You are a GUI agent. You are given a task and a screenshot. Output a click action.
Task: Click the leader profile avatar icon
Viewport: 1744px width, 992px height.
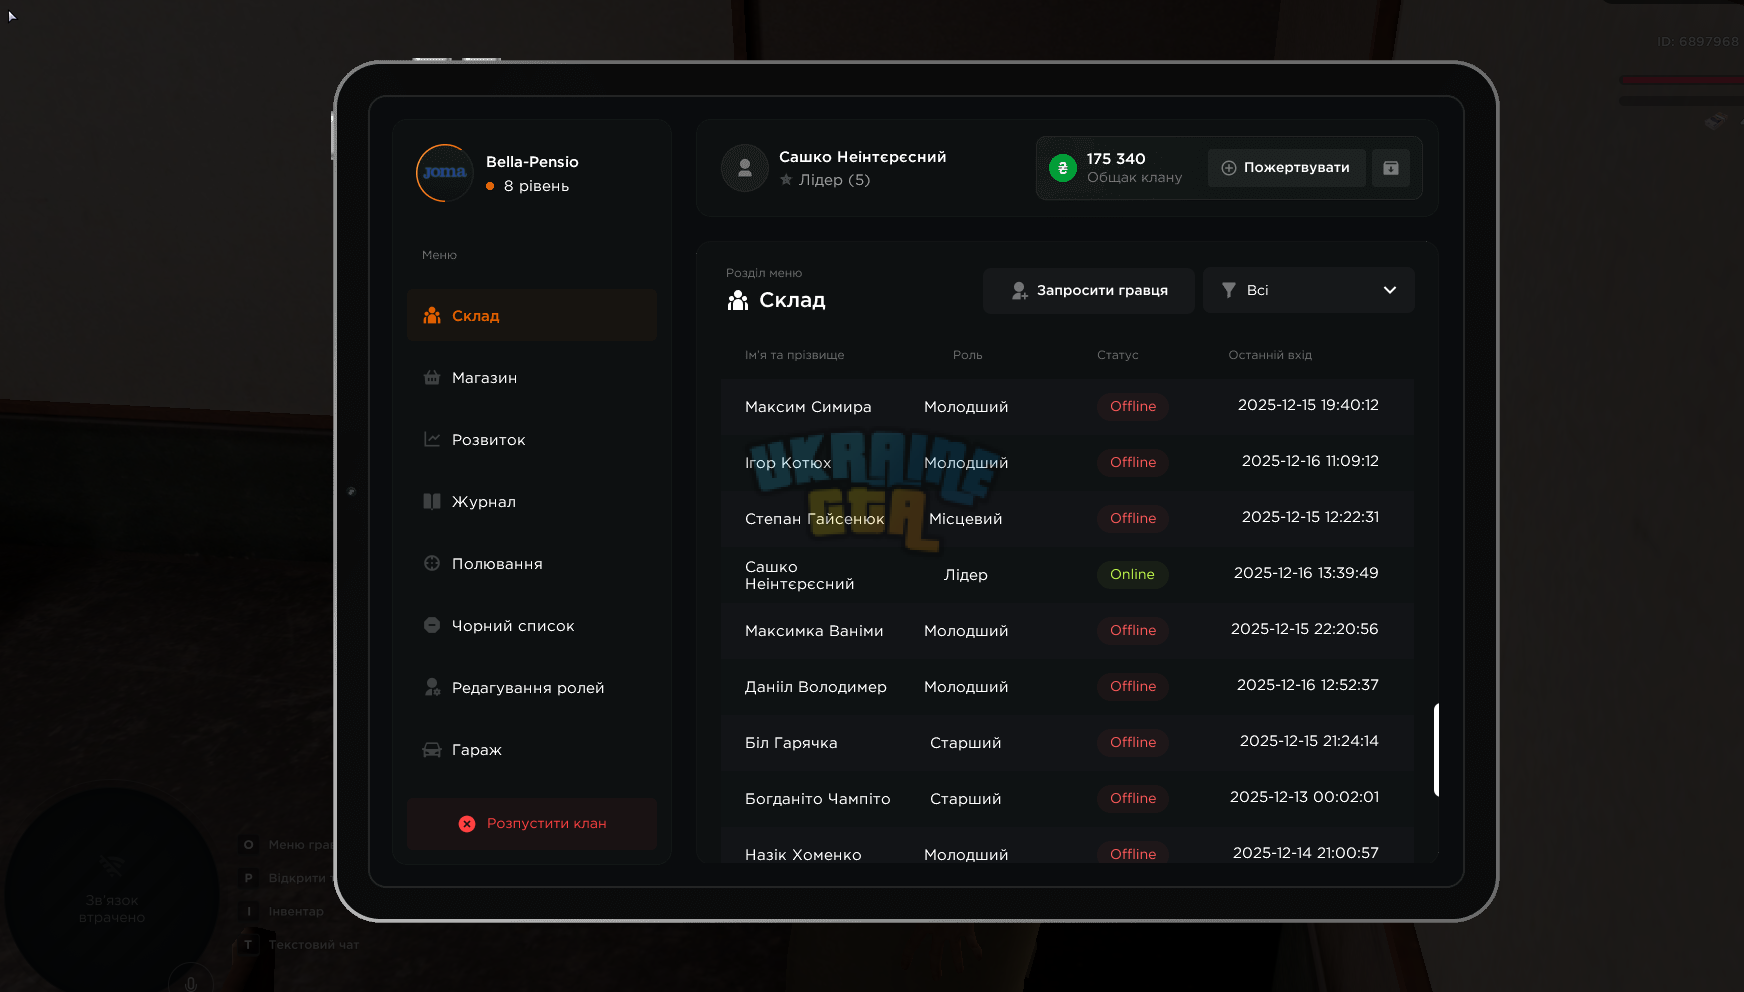(x=745, y=168)
